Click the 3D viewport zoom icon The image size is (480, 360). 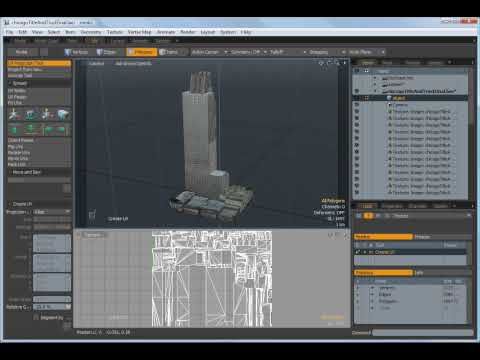tap(337, 63)
